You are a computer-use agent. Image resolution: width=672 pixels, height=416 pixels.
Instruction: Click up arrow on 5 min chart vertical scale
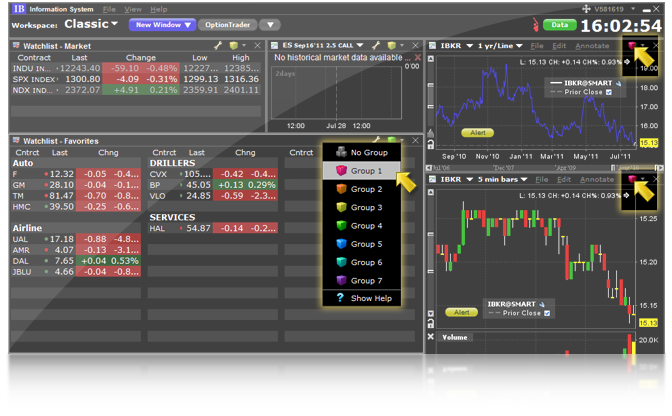(x=431, y=192)
